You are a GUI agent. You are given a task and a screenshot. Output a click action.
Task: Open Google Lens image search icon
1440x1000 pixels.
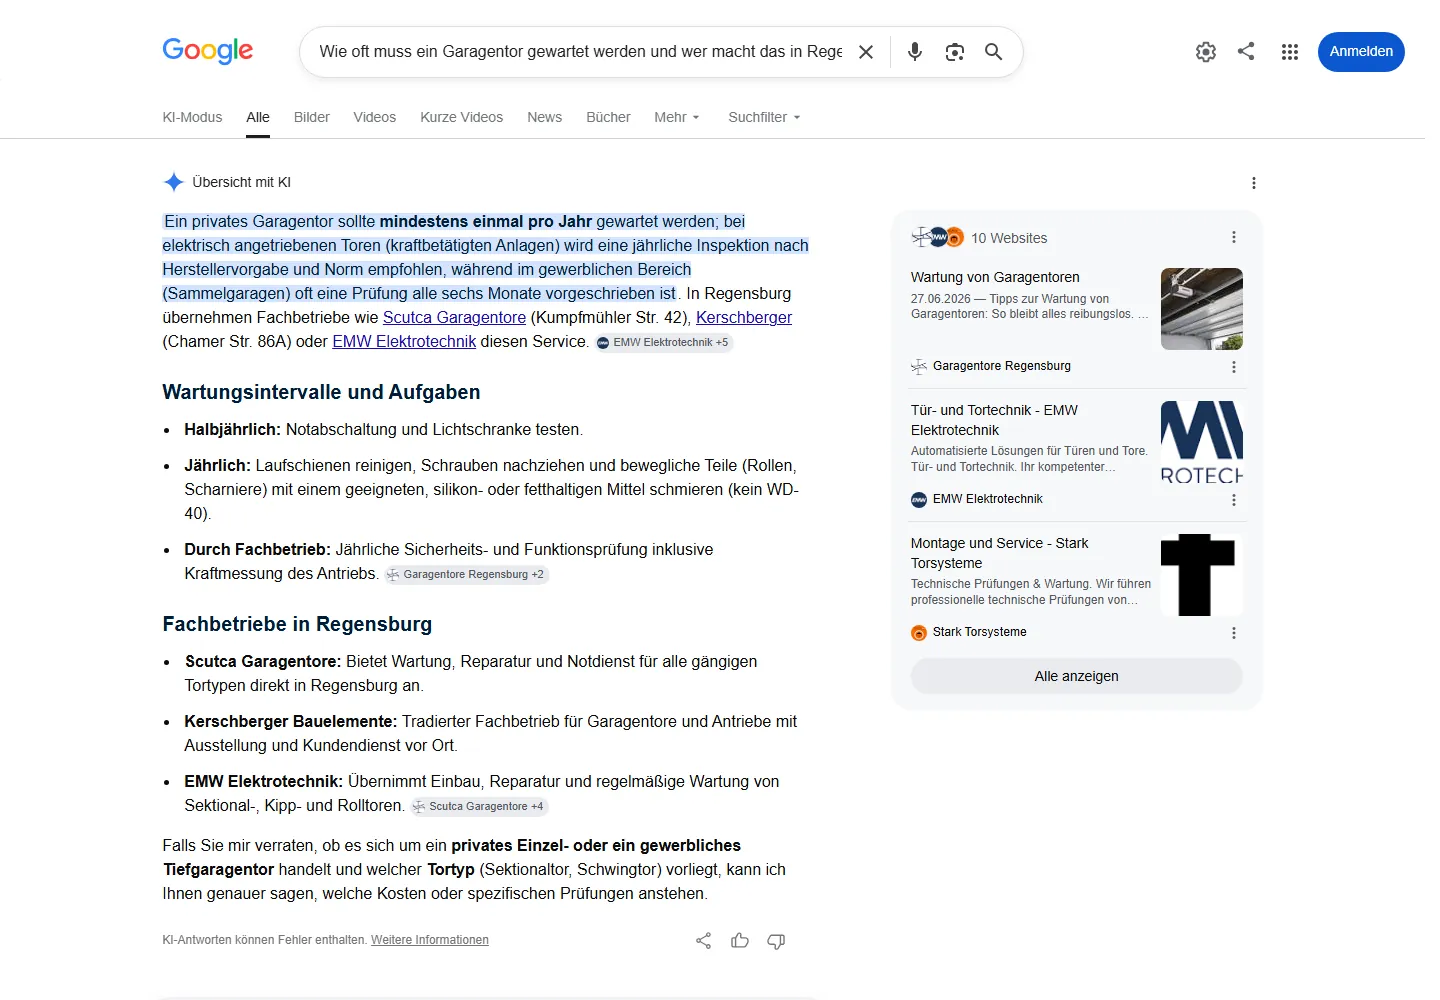click(x=955, y=52)
